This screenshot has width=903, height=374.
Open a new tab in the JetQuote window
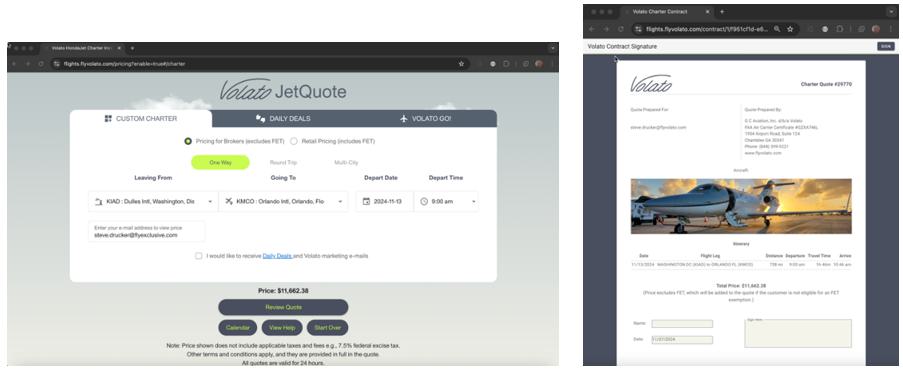point(132,48)
